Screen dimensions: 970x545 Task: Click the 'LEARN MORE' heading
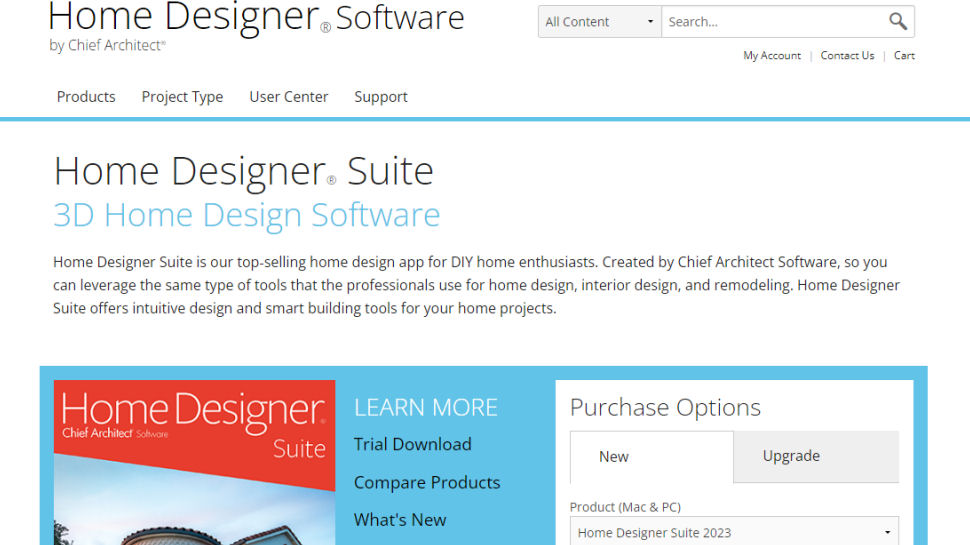[x=426, y=408]
